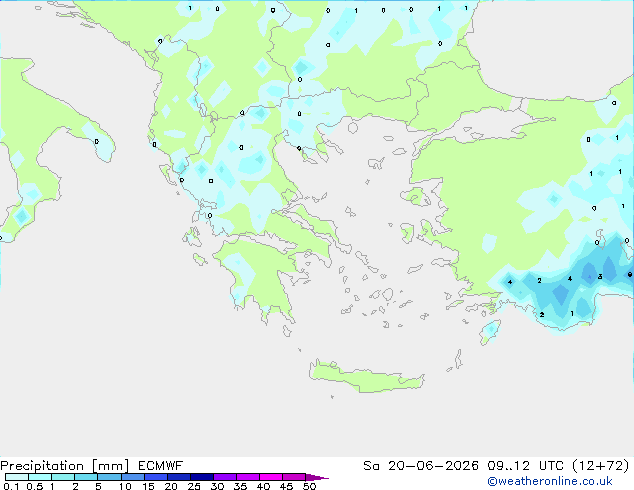Screen dimensions: 634x490
Task: Click the 'Precipitation [mm]' title text
Action: coord(65,466)
